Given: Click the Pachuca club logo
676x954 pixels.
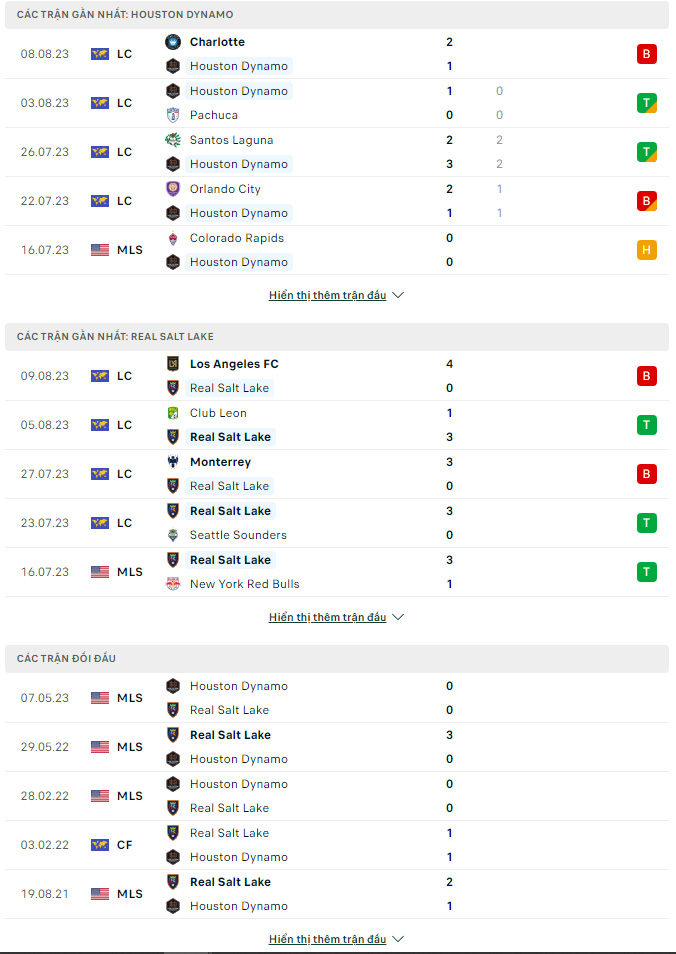Looking at the screenshot, I should (x=173, y=115).
